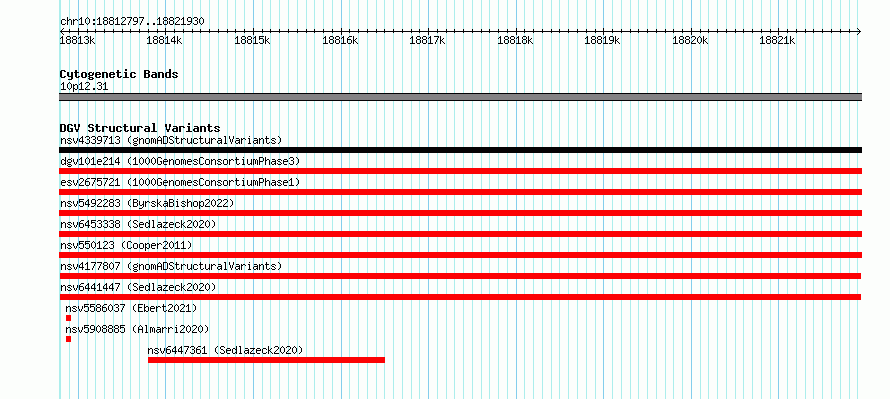The image size is (890, 399).
Task: Click the Cytogenetic Bands track title
Action: click(119, 74)
